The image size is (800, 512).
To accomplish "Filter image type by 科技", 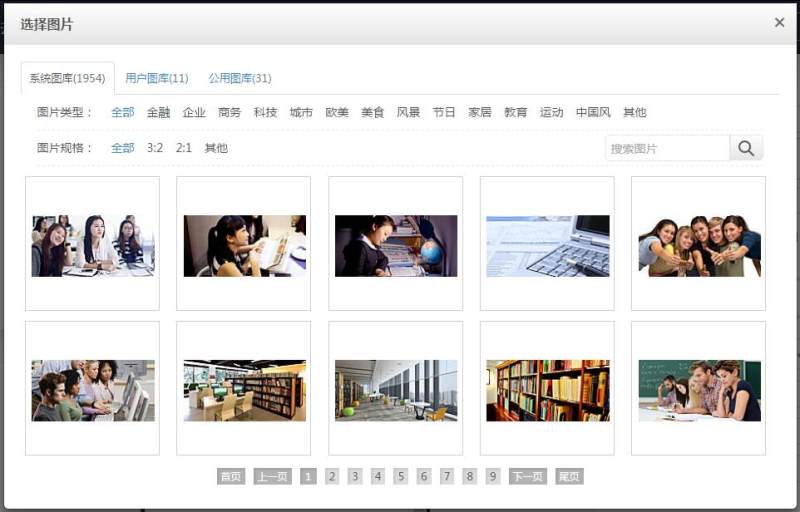I will pos(265,112).
